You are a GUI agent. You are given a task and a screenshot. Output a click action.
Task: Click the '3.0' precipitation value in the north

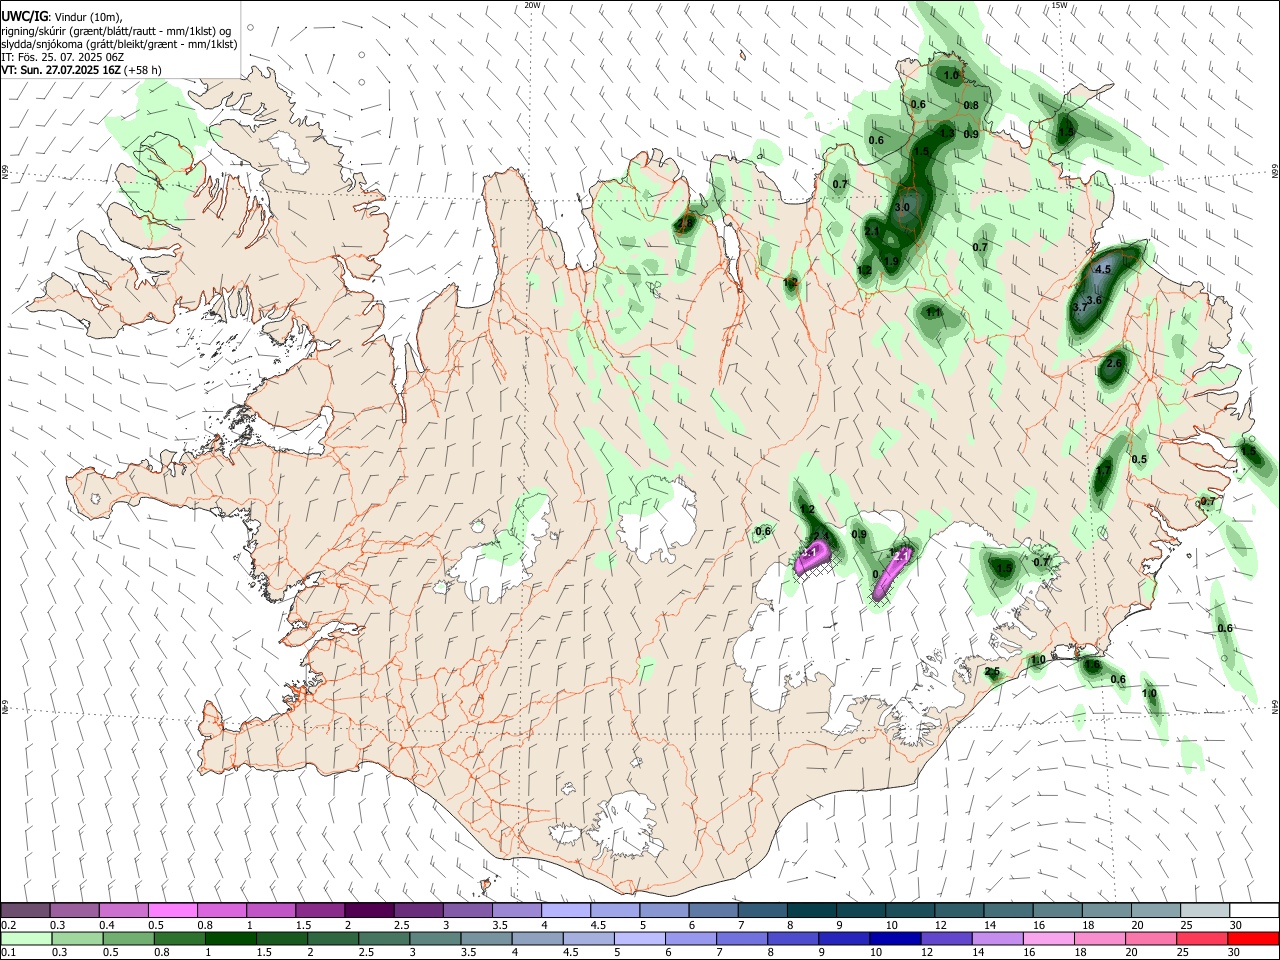(x=902, y=207)
